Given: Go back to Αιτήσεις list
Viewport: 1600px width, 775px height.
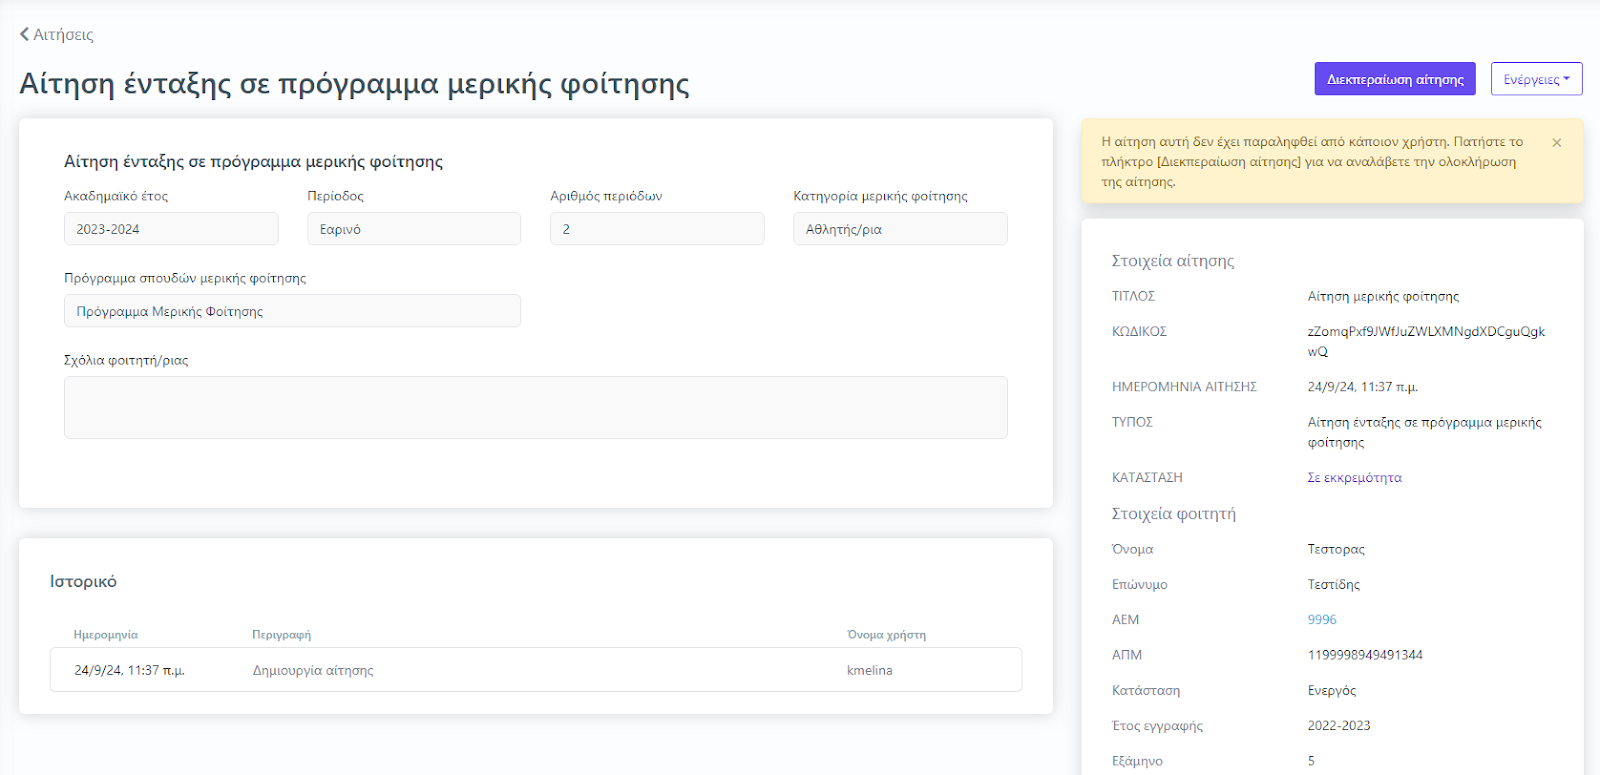Looking at the screenshot, I should tap(57, 34).
